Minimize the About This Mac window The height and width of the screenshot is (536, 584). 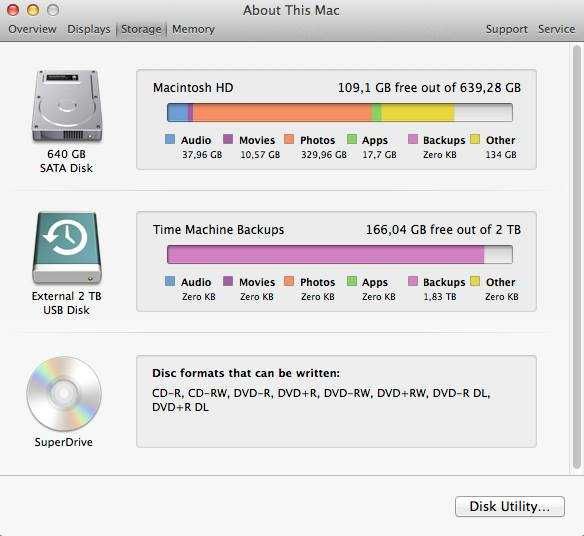pos(33,10)
